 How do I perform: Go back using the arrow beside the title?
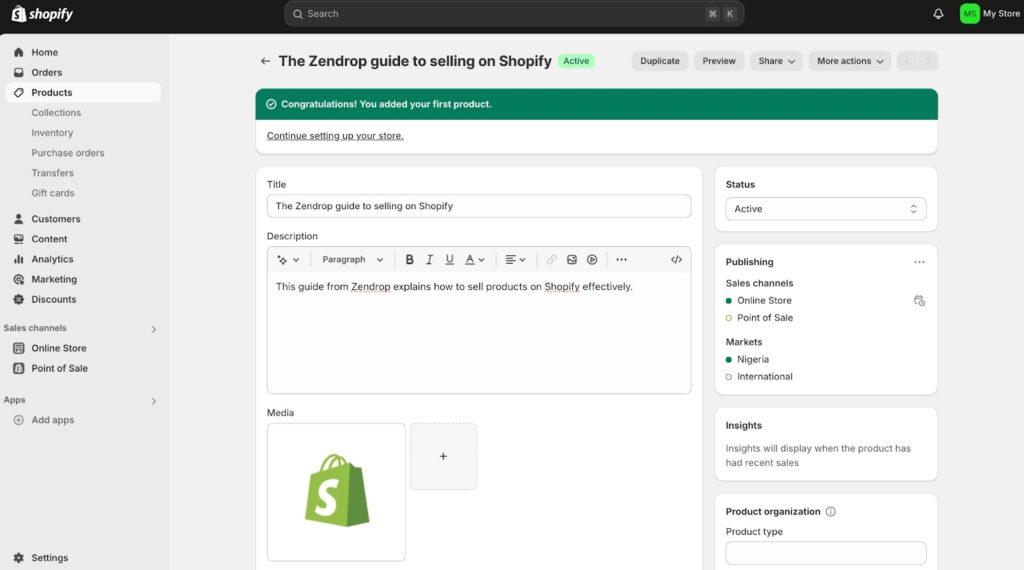(x=265, y=61)
